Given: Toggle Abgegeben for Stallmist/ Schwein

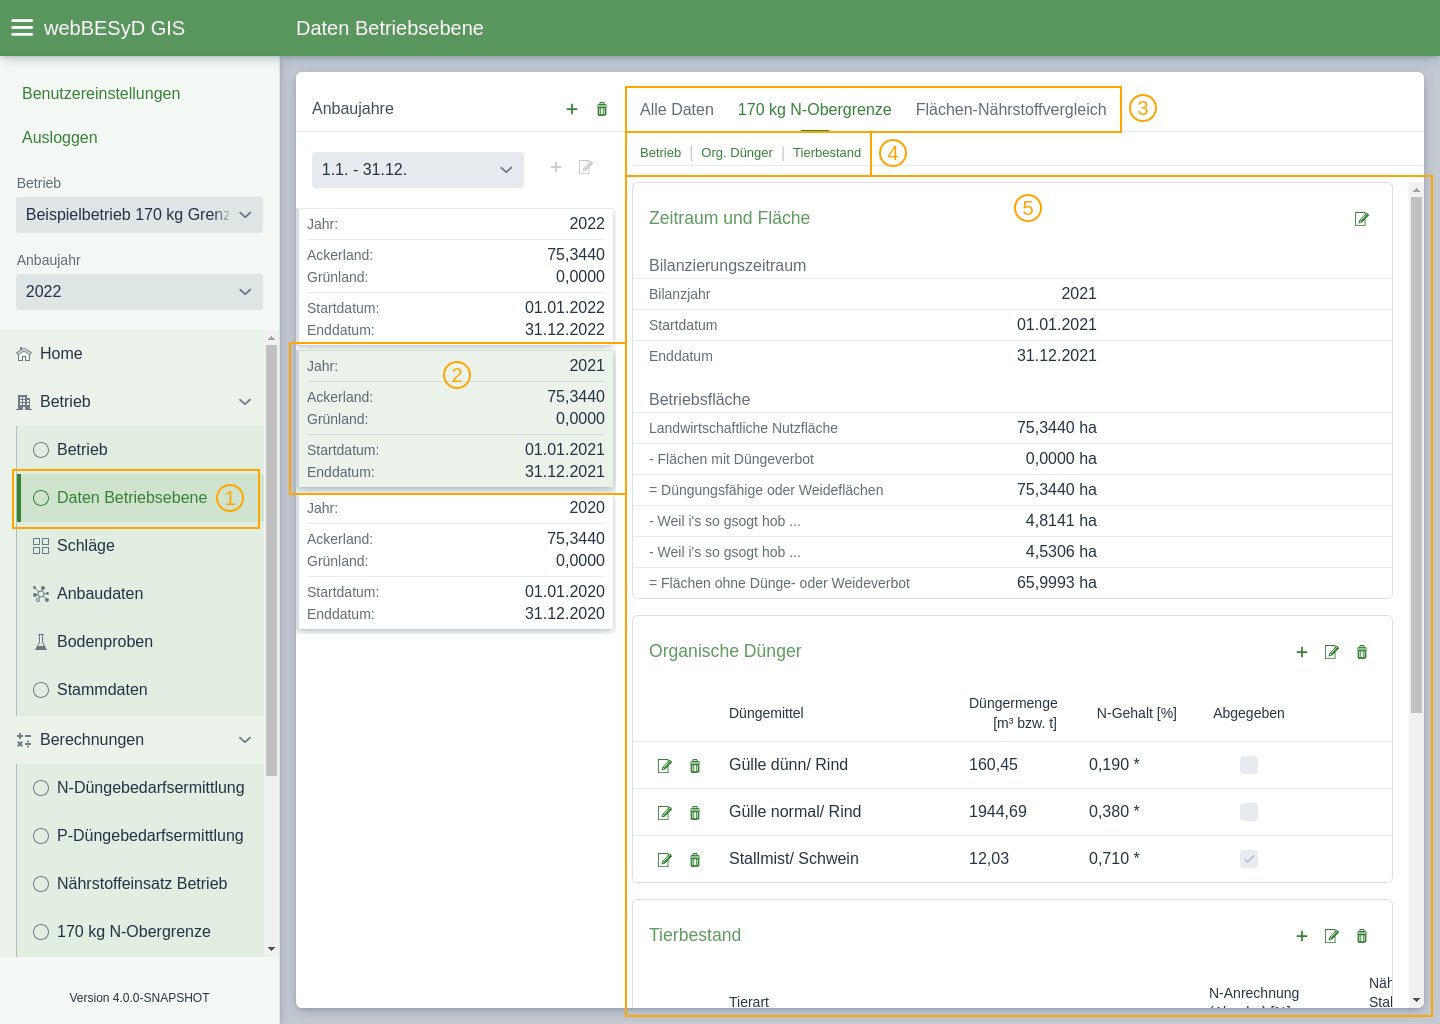Looking at the screenshot, I should [1249, 859].
